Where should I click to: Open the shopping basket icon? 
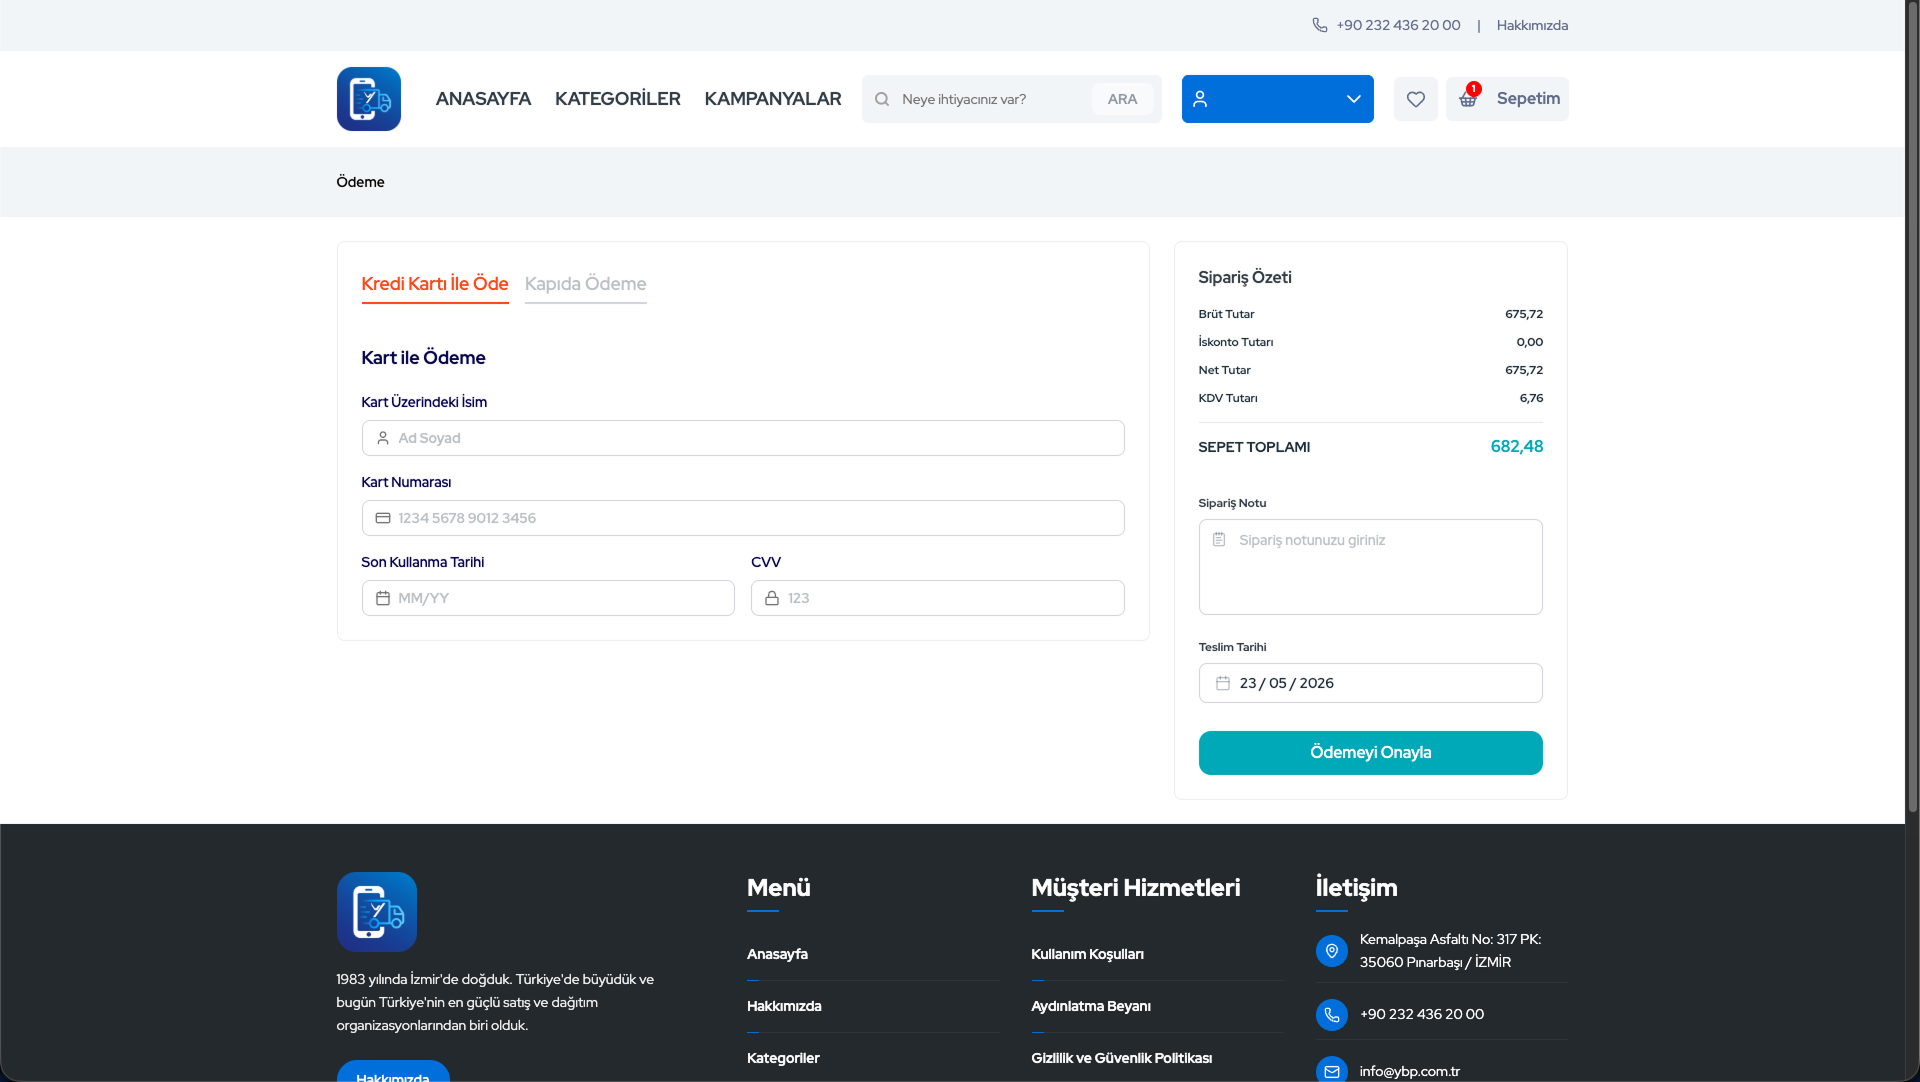click(1467, 99)
